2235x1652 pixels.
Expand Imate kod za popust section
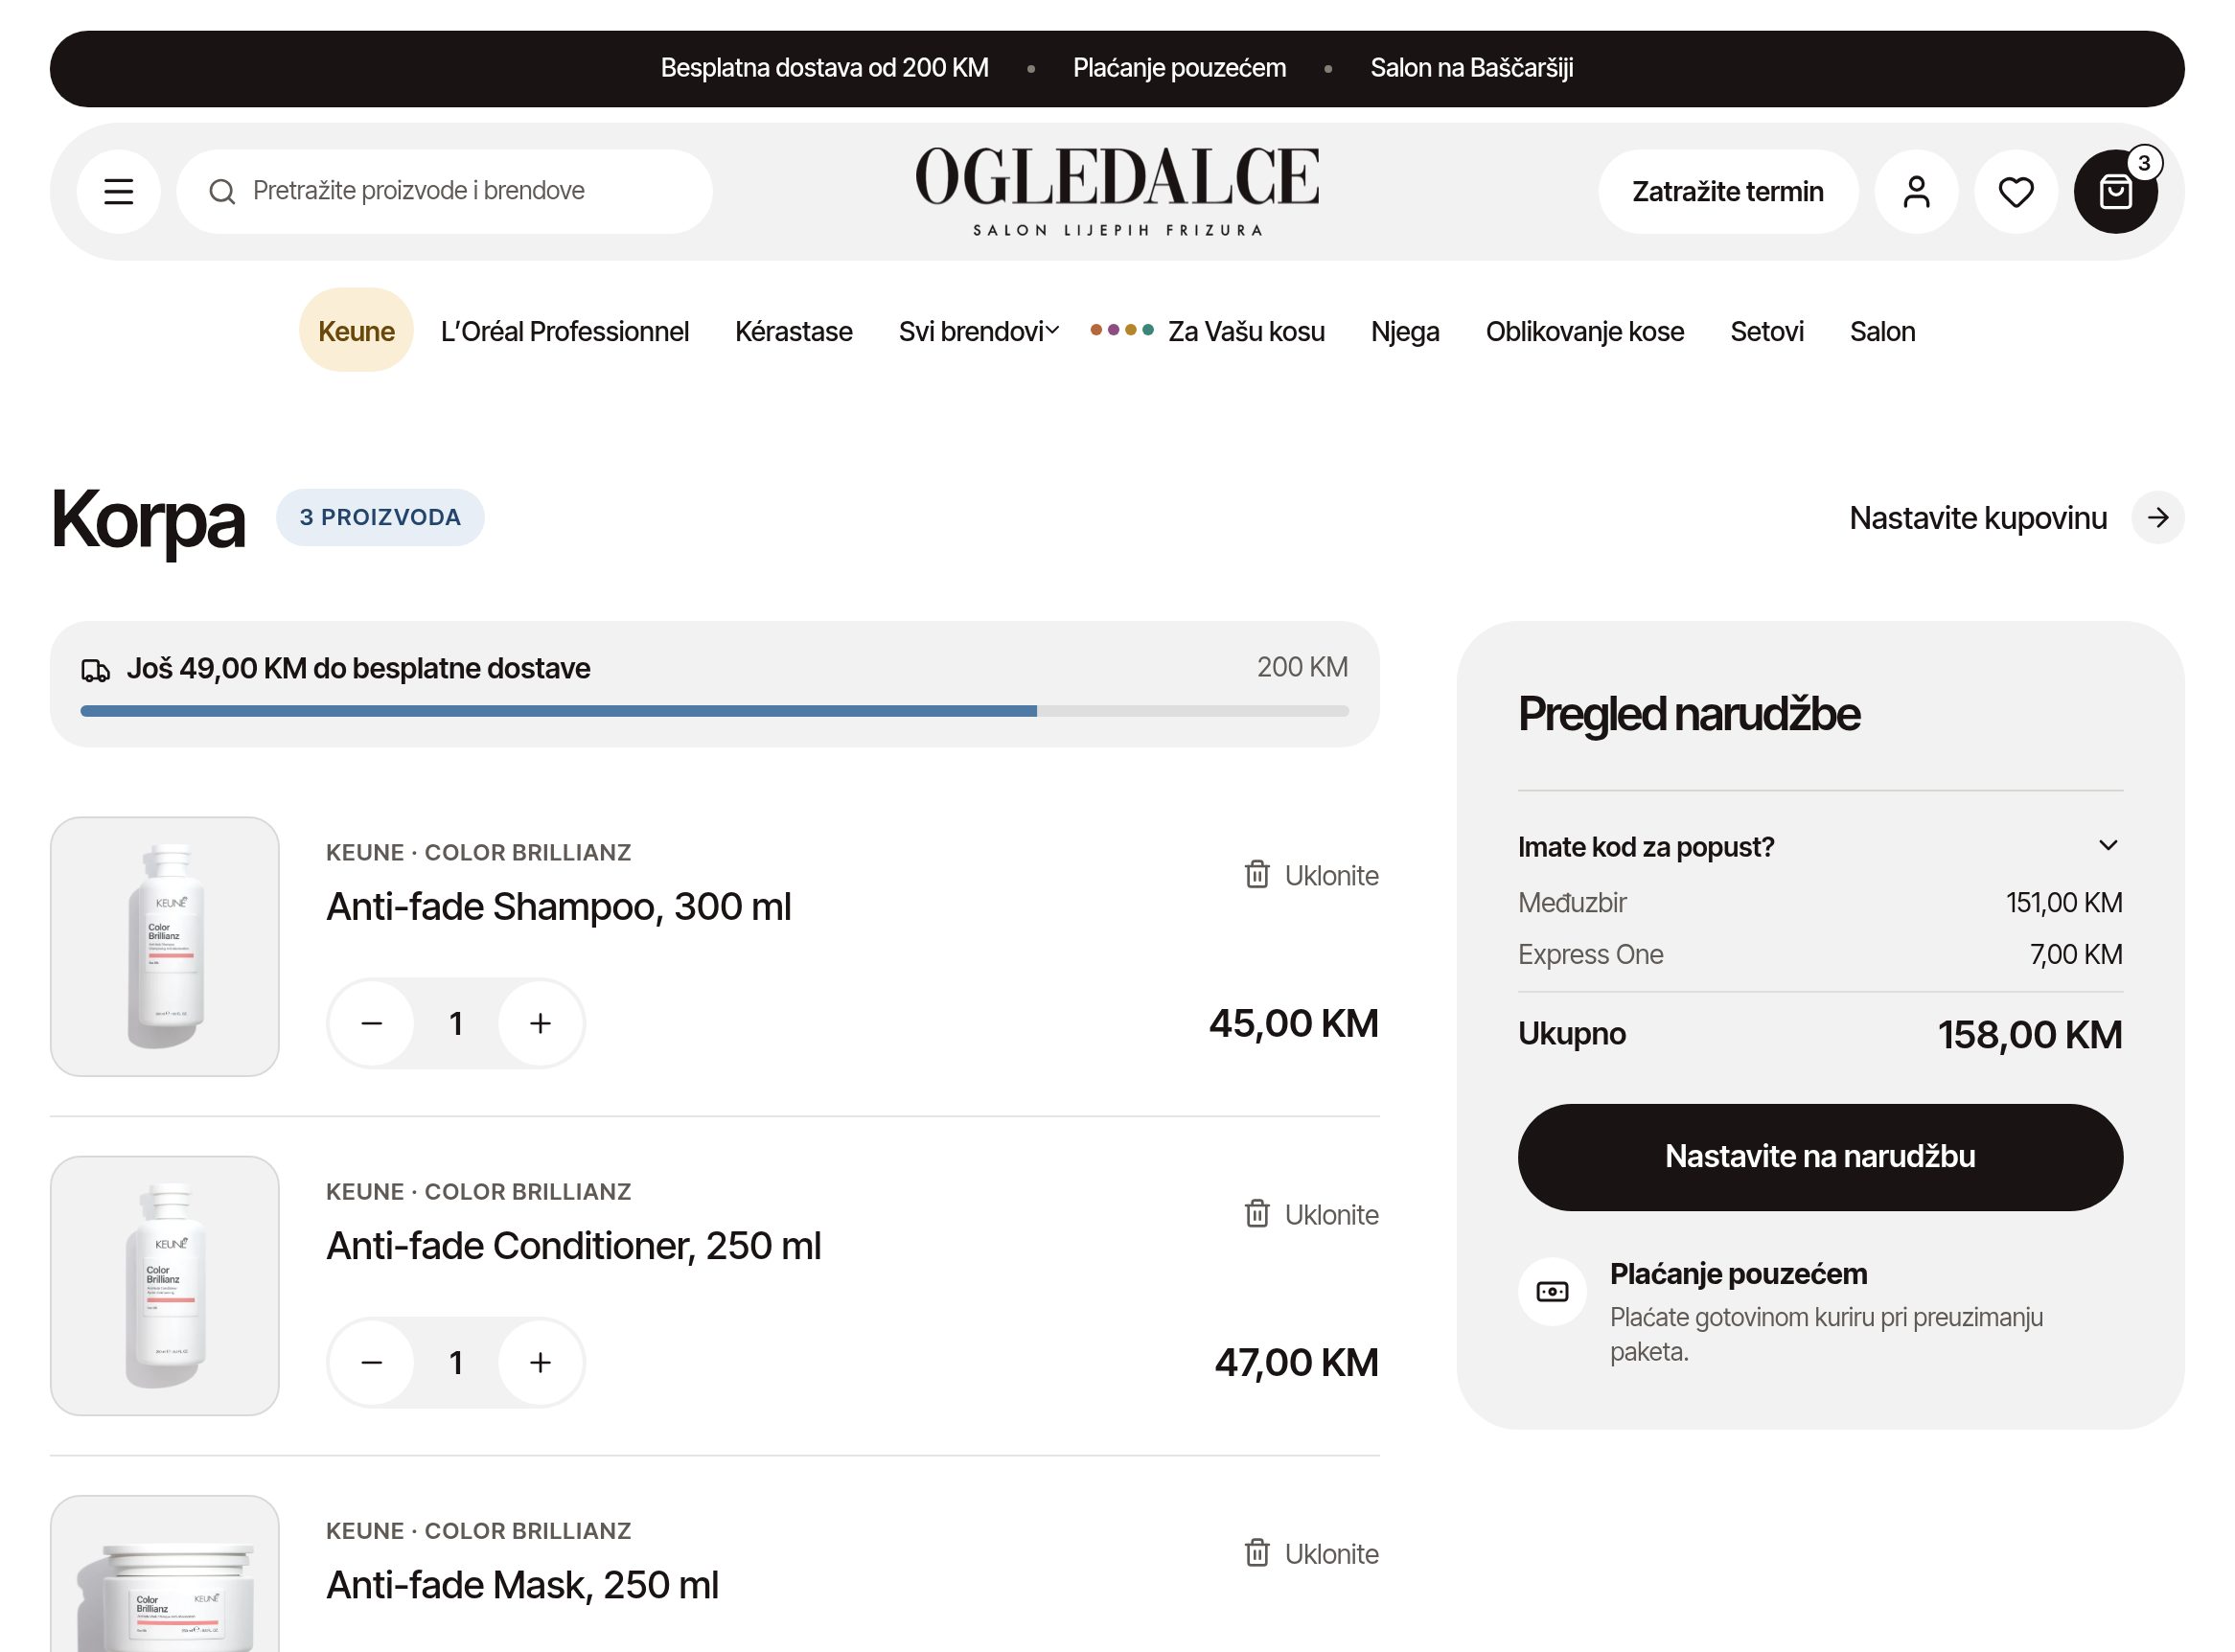pyautogui.click(x=1820, y=846)
